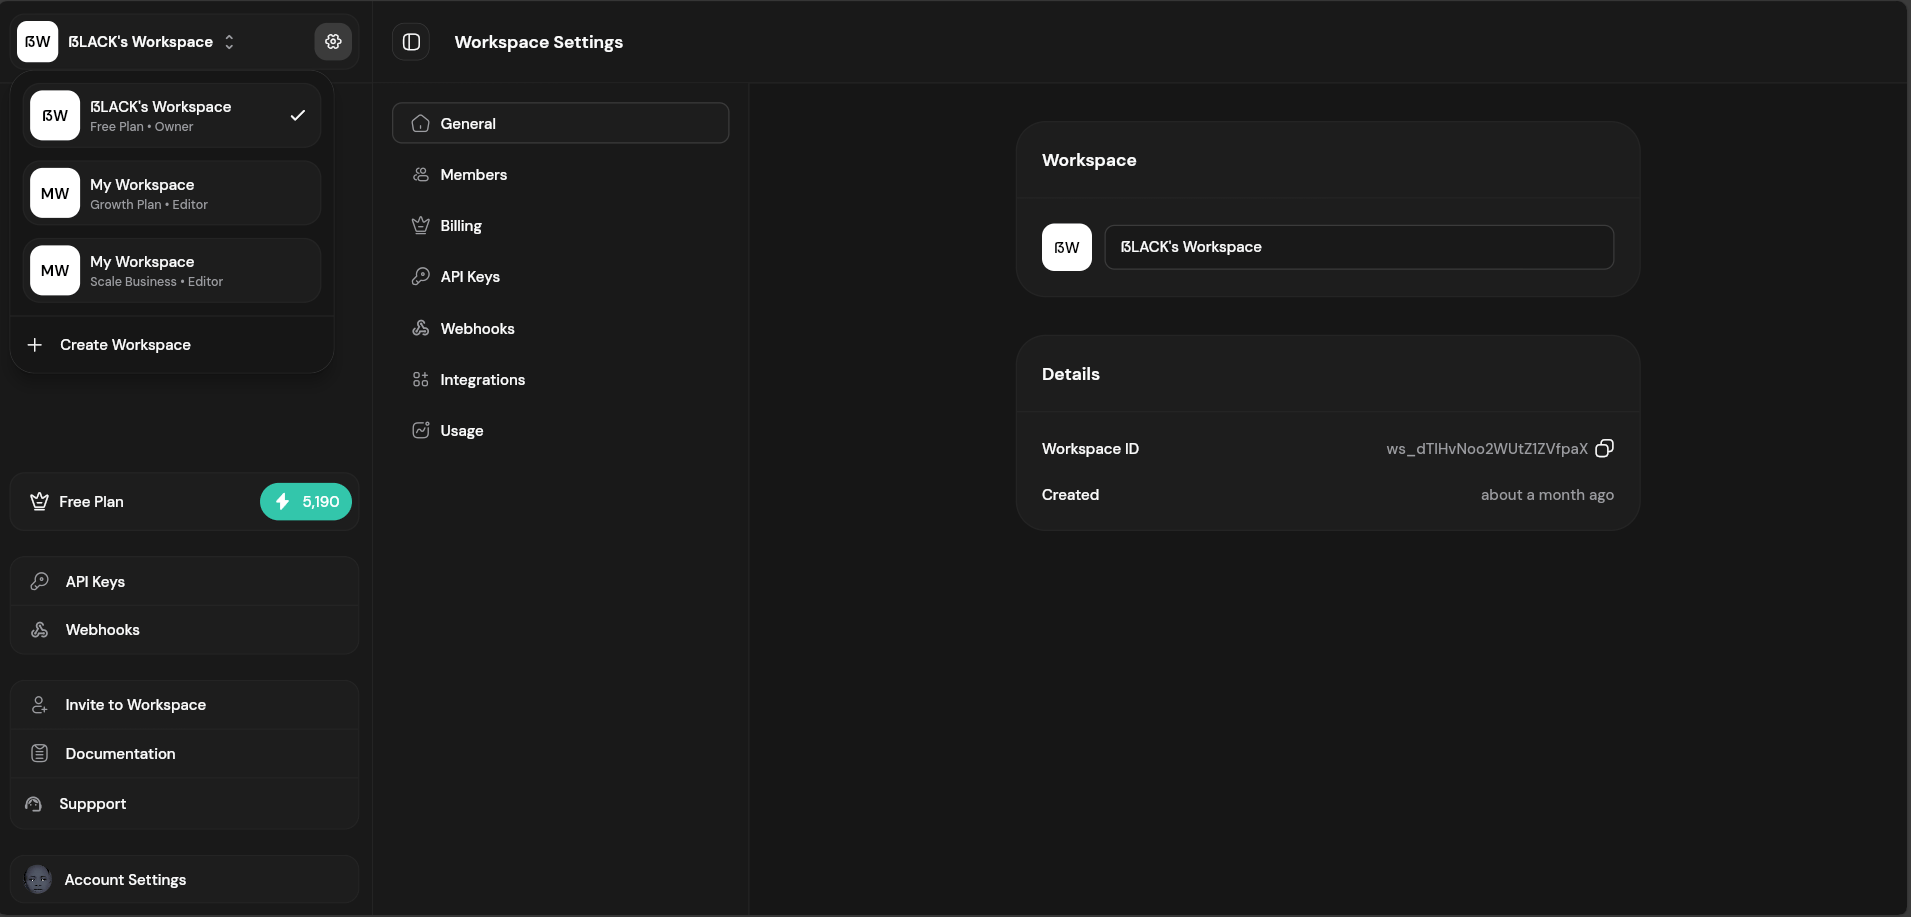Click the key icon in settings API Keys

point(421,277)
